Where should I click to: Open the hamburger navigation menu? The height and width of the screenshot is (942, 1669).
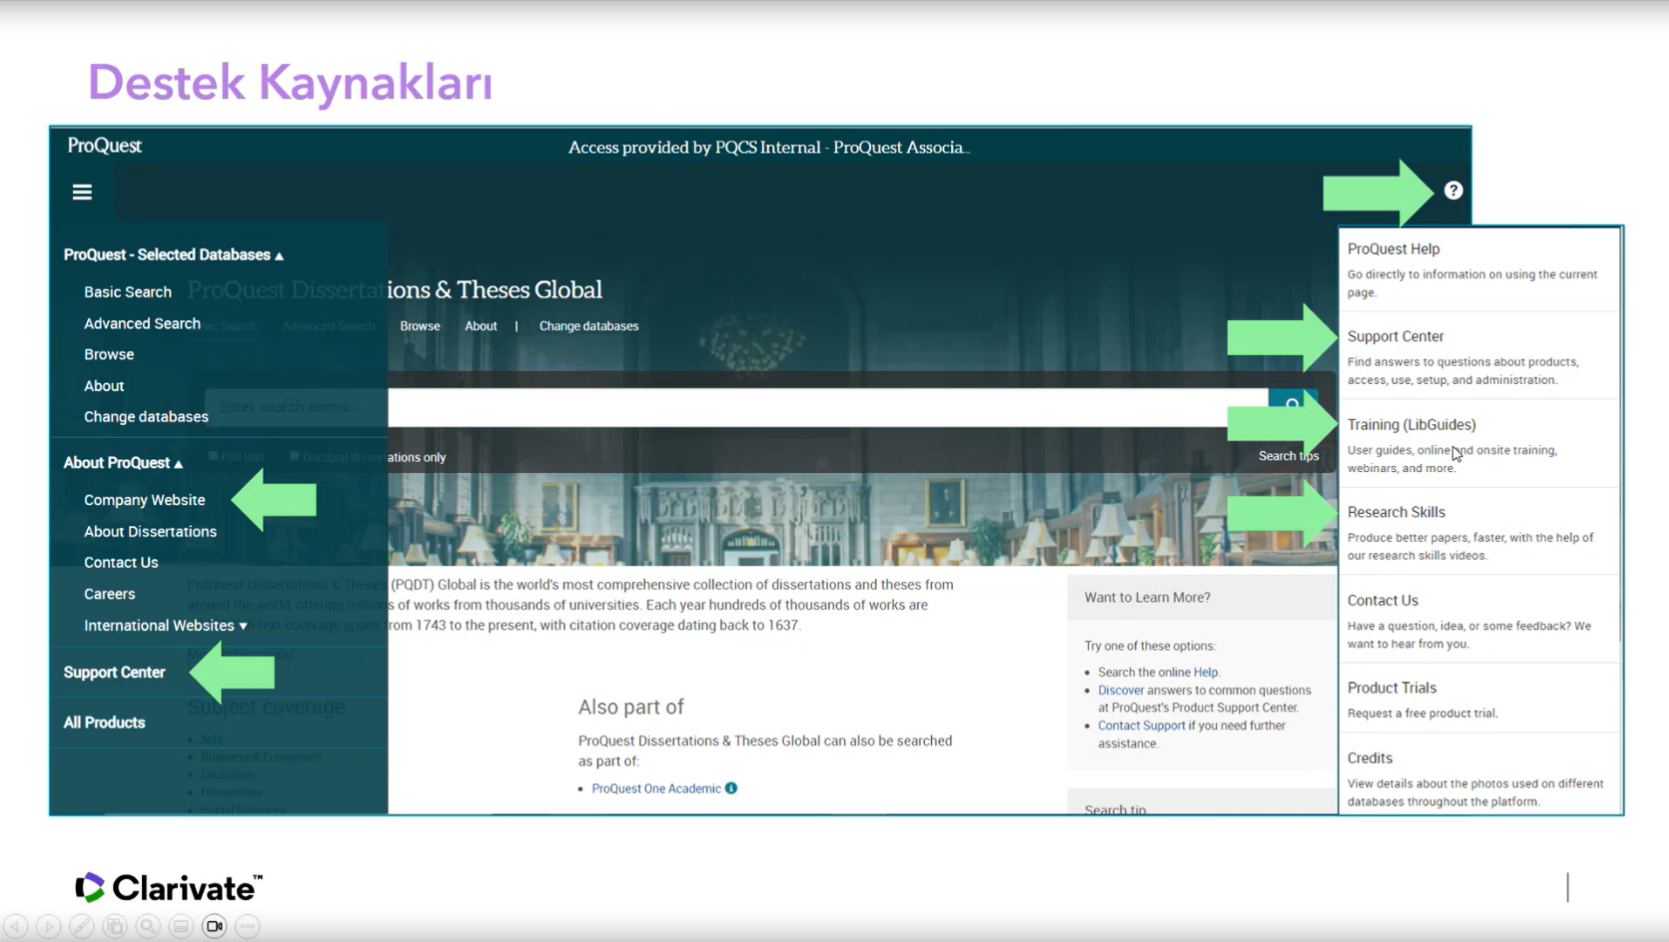pyautogui.click(x=82, y=192)
